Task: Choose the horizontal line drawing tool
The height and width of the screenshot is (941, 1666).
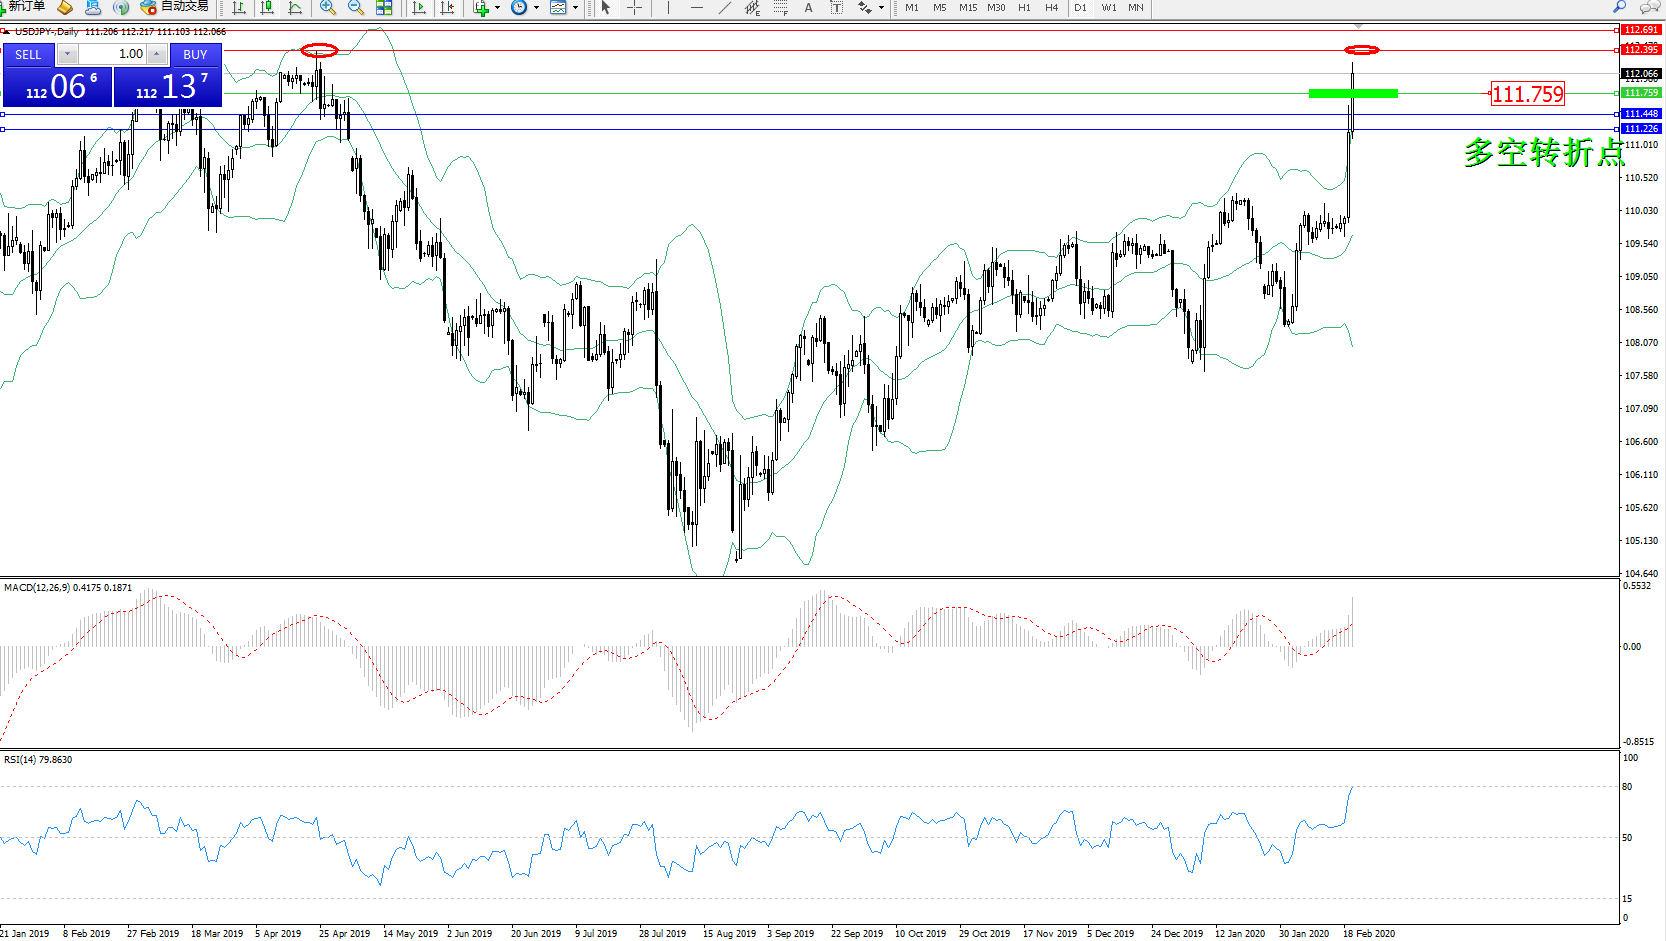Action: [696, 8]
